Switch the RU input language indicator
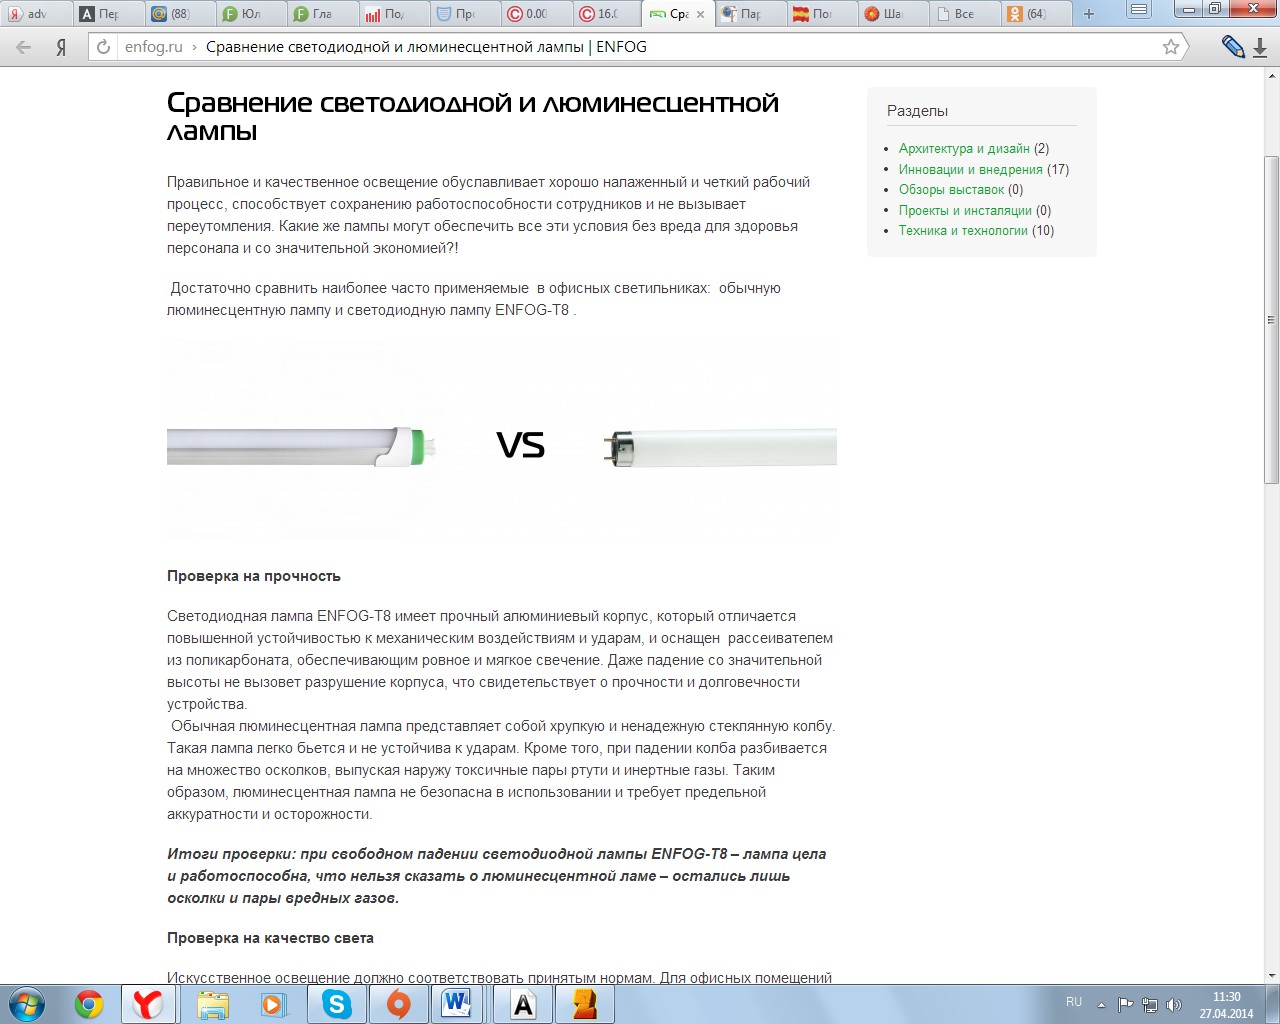1280x1024 pixels. [1074, 1001]
